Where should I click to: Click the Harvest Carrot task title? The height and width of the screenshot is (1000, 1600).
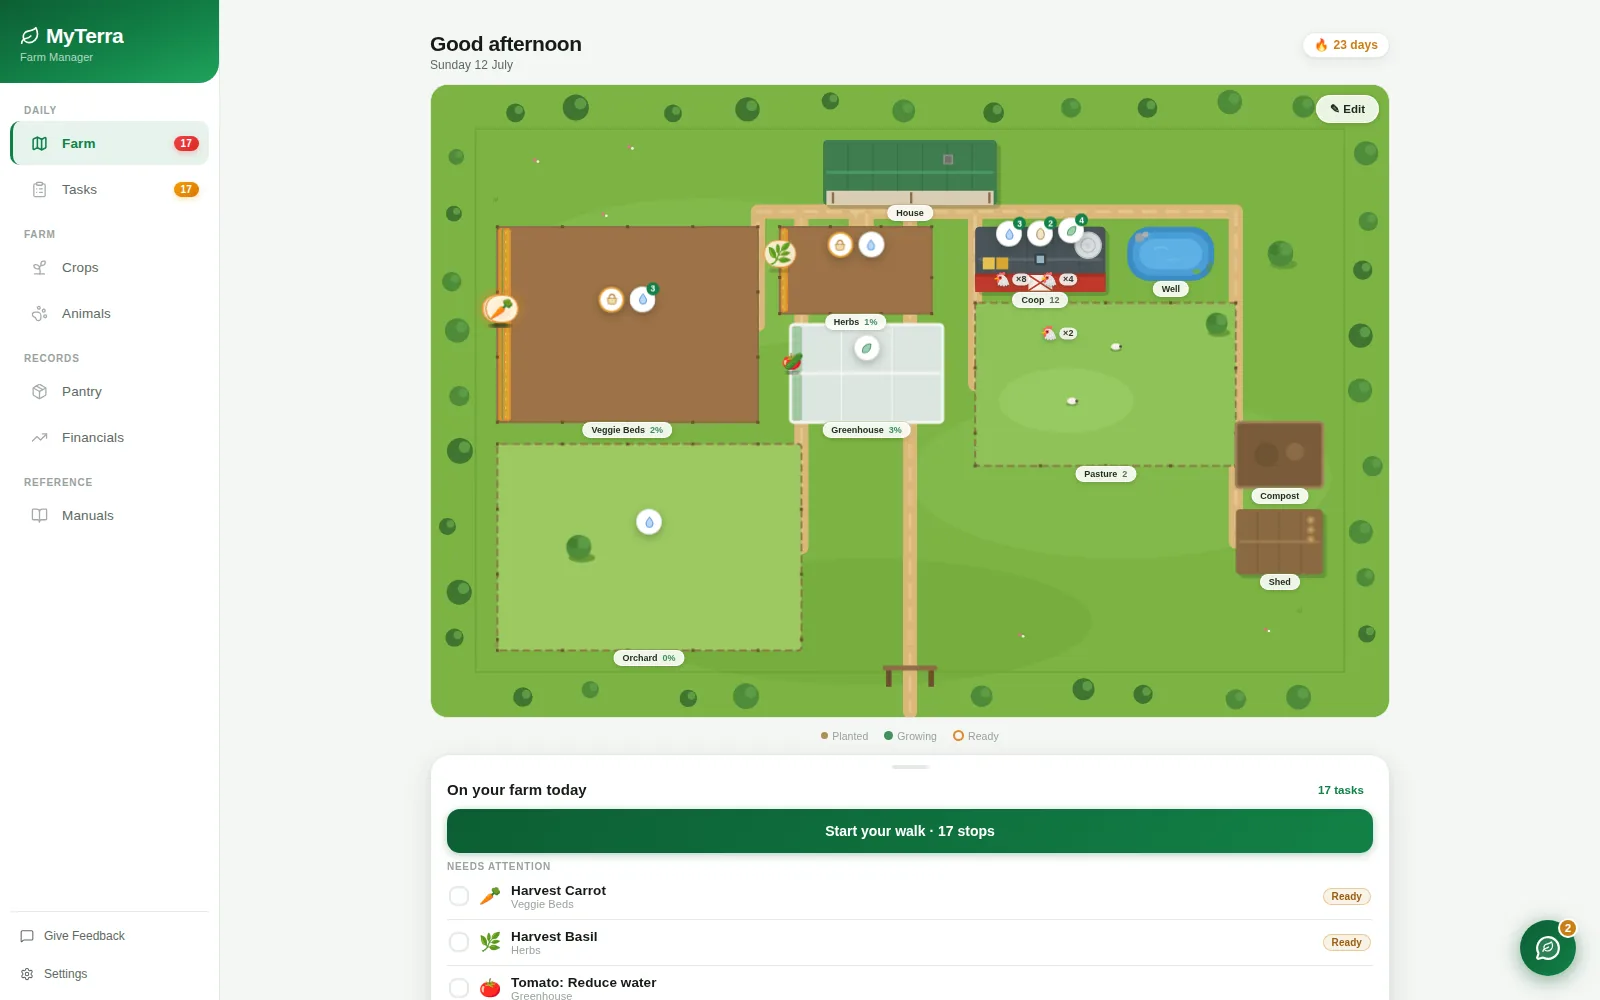(x=558, y=890)
